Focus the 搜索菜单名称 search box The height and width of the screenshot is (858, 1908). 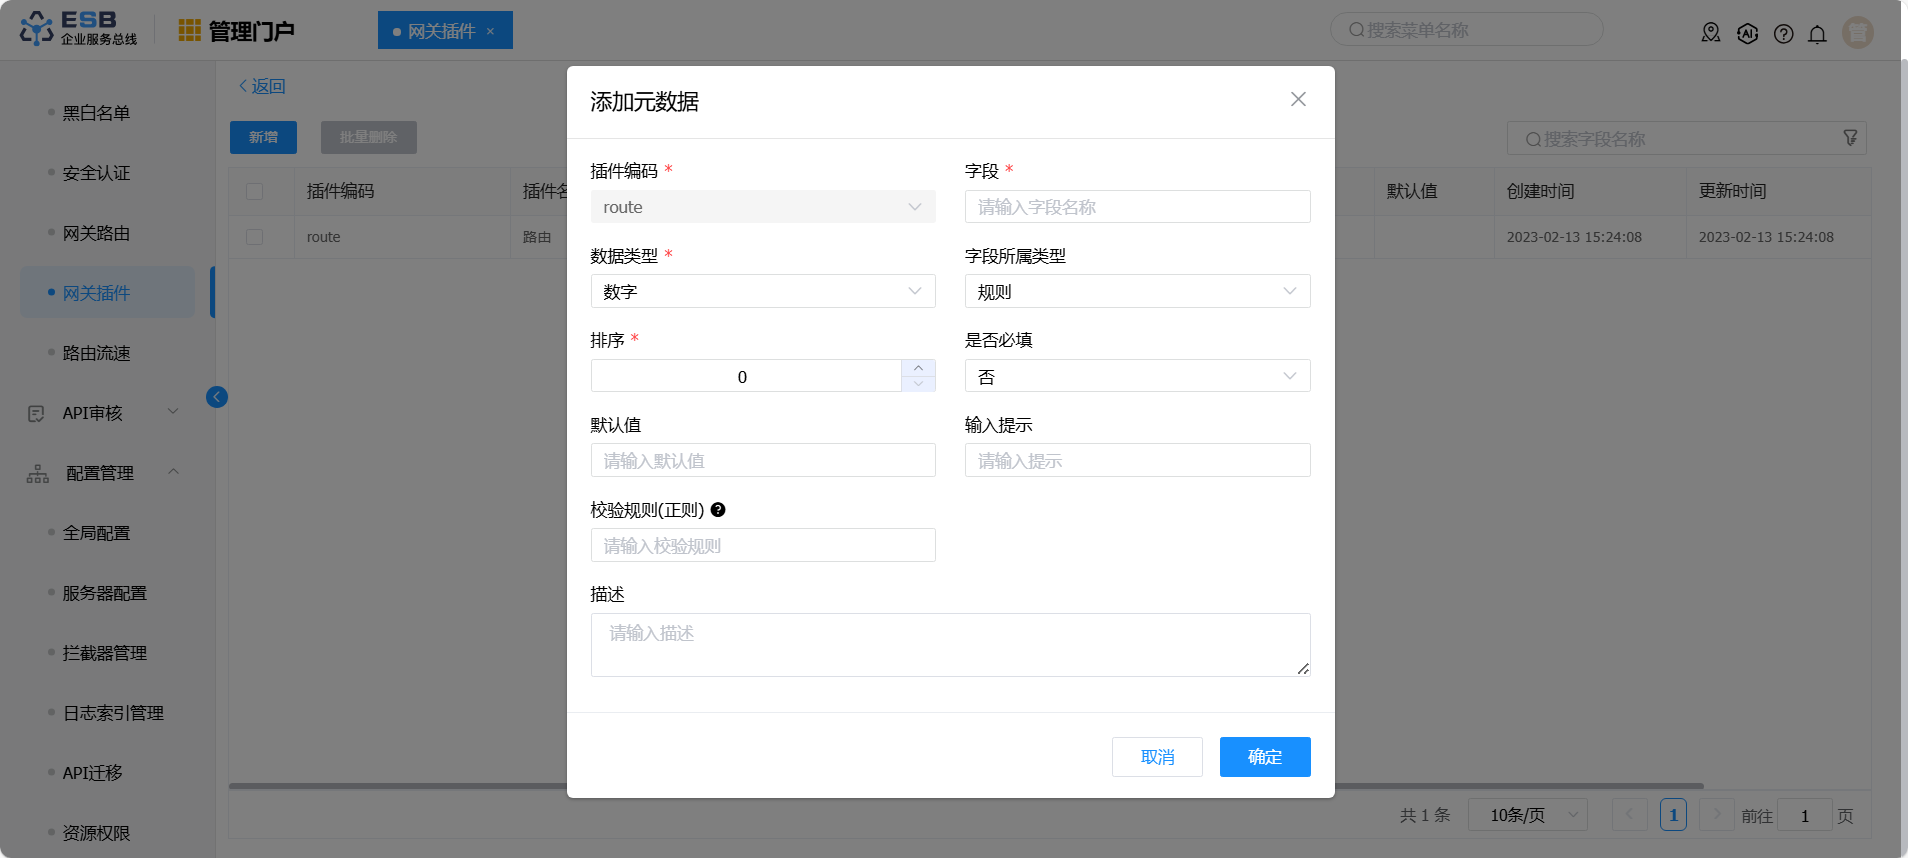pos(1467,30)
